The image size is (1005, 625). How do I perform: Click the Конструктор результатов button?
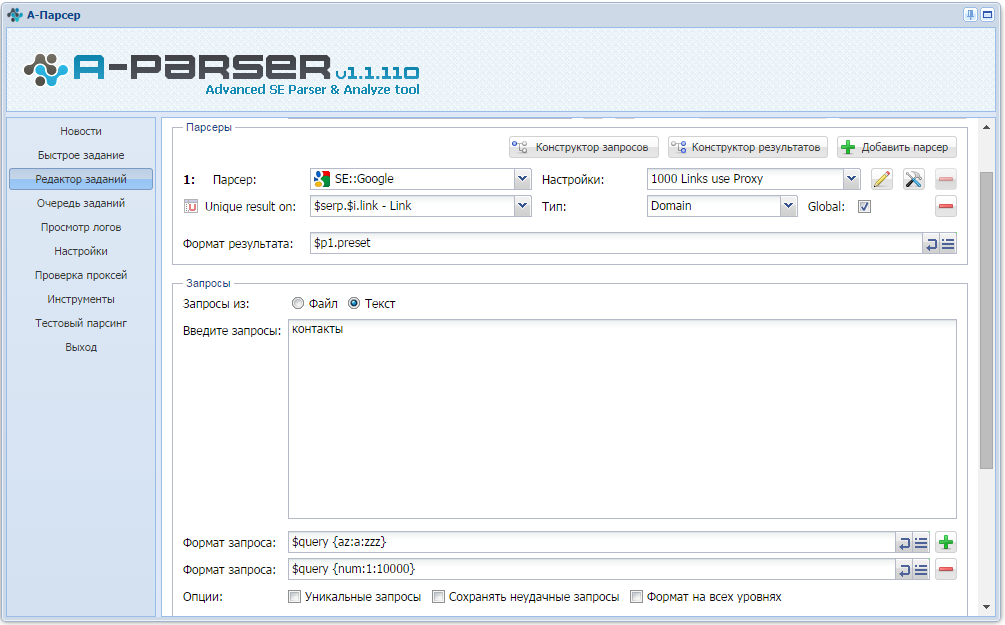[747, 147]
